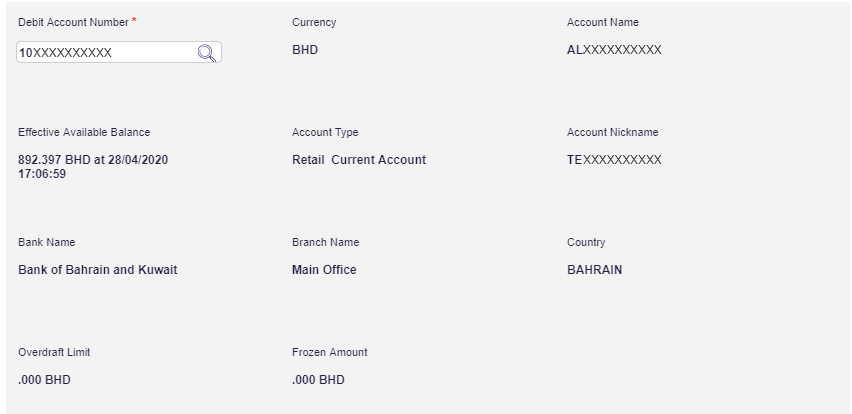The height and width of the screenshot is (414, 852).
Task: Click the Effective Available Balance label
Action: tap(84, 132)
